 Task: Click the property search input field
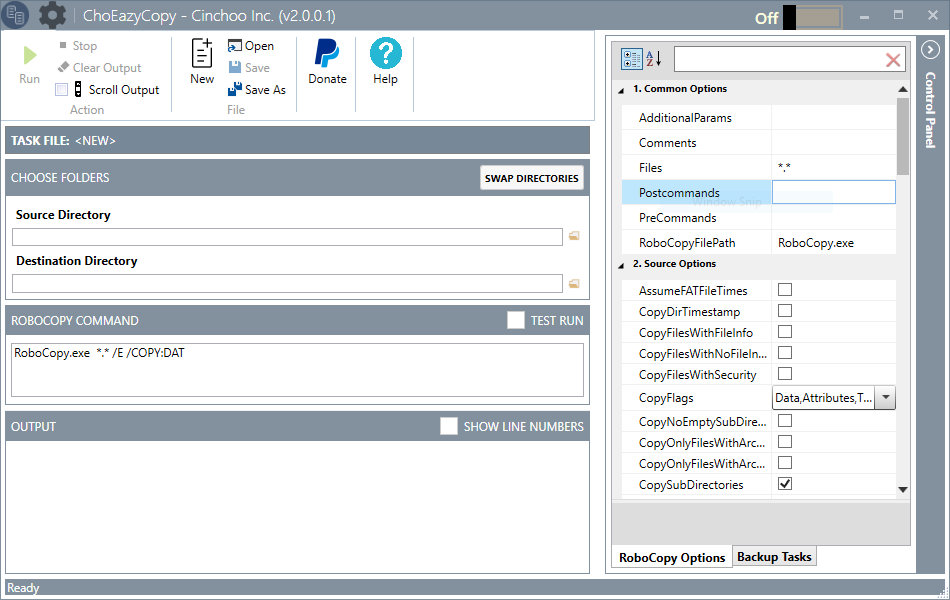coord(779,59)
